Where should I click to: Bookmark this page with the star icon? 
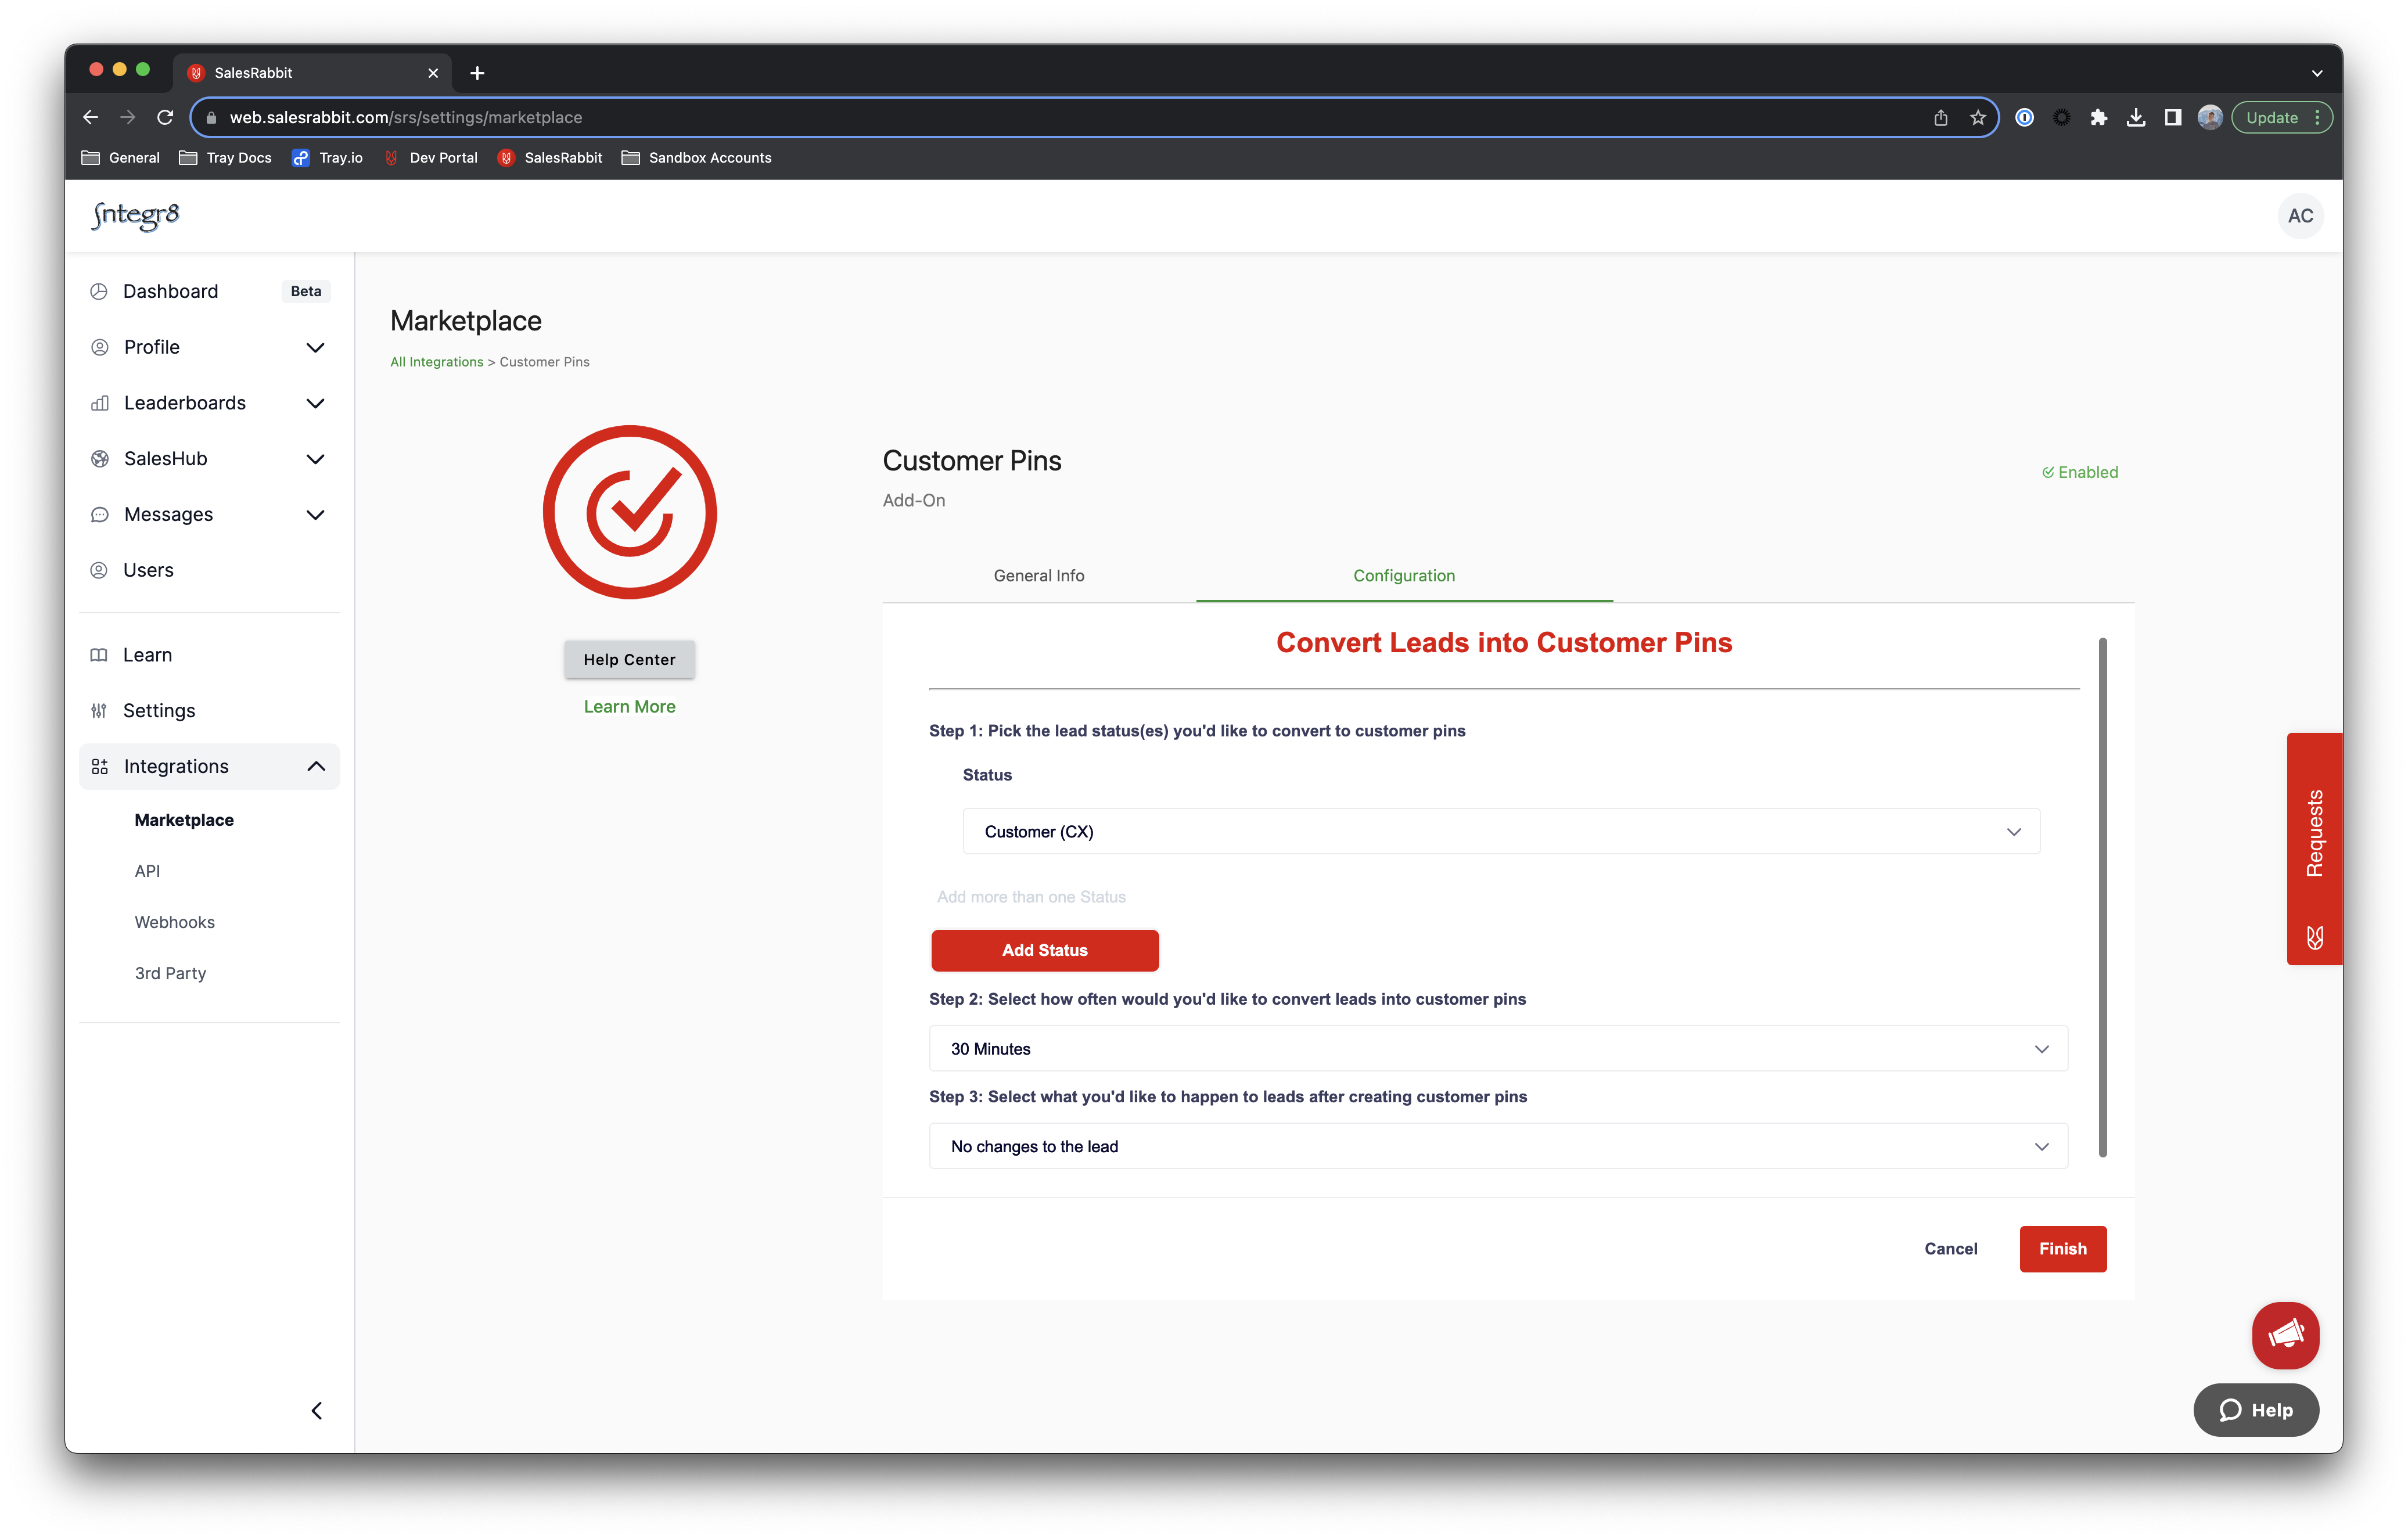1977,117
